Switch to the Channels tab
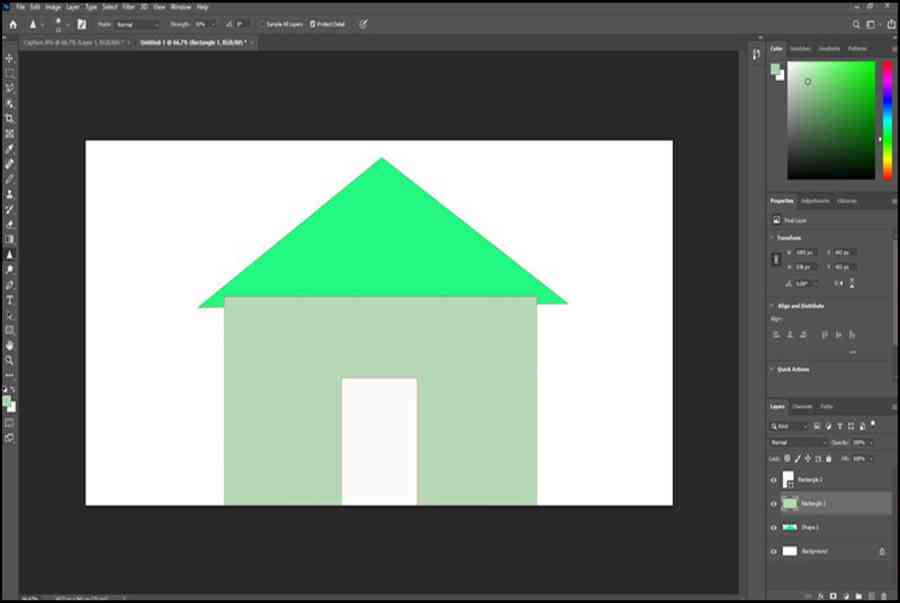Viewport: 900px width, 603px height. (x=802, y=407)
